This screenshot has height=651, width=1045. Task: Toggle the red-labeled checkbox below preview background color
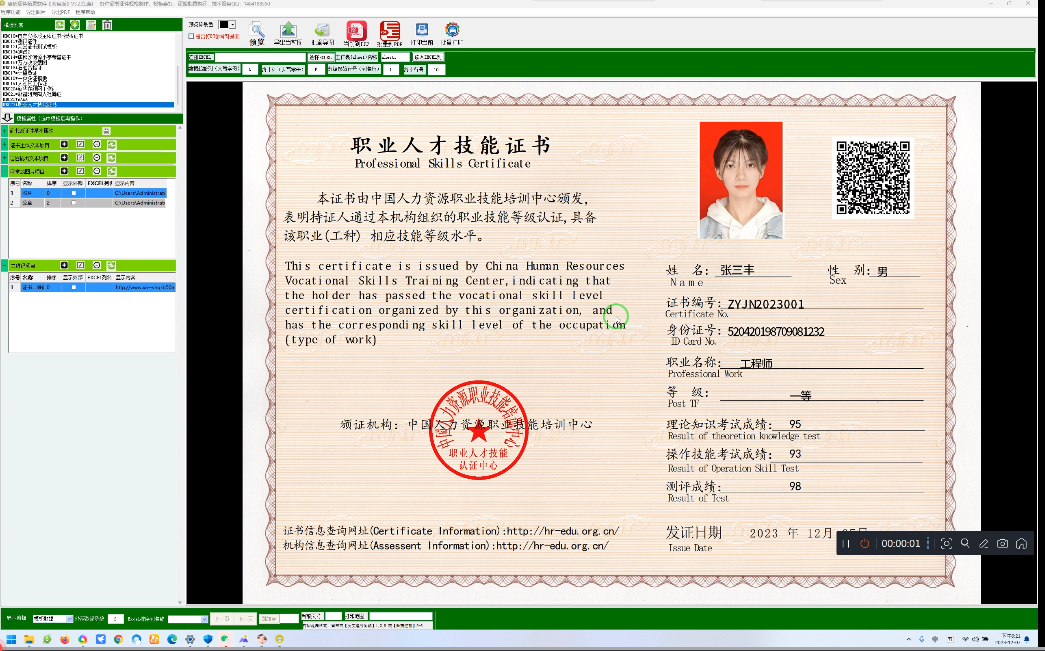click(191, 36)
